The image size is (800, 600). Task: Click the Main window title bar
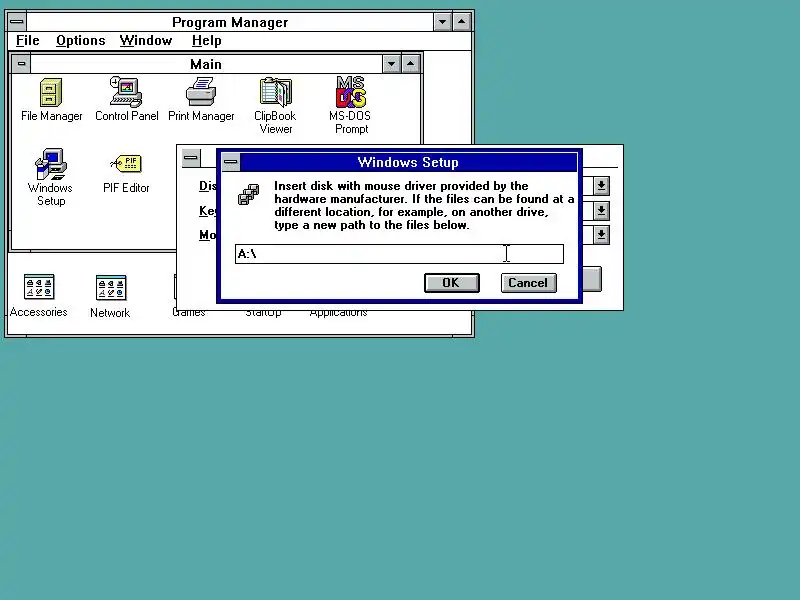pyautogui.click(x=206, y=64)
